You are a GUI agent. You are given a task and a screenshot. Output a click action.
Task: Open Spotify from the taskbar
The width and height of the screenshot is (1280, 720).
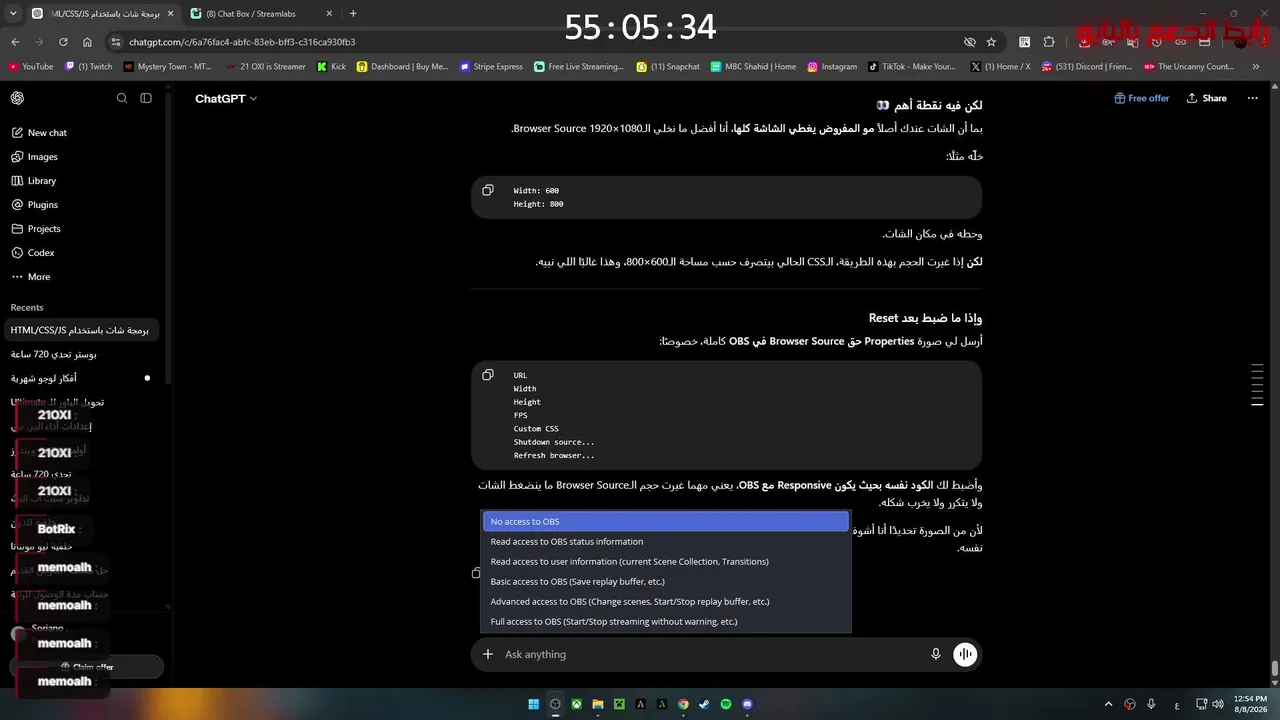(726, 704)
